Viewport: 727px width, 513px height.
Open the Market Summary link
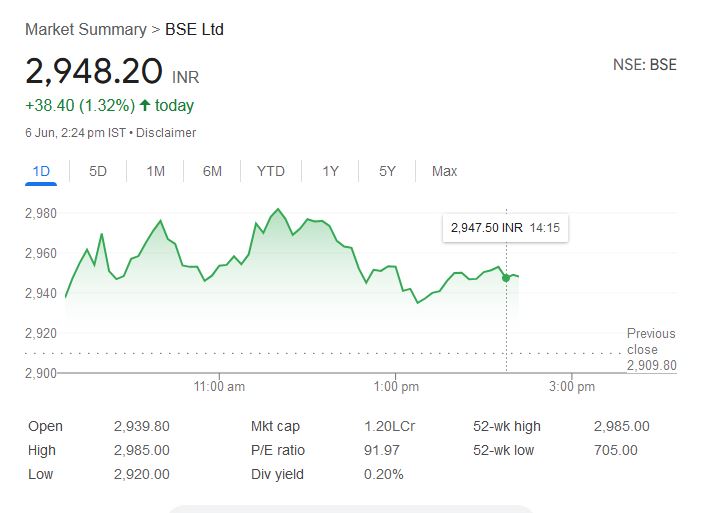pos(85,29)
